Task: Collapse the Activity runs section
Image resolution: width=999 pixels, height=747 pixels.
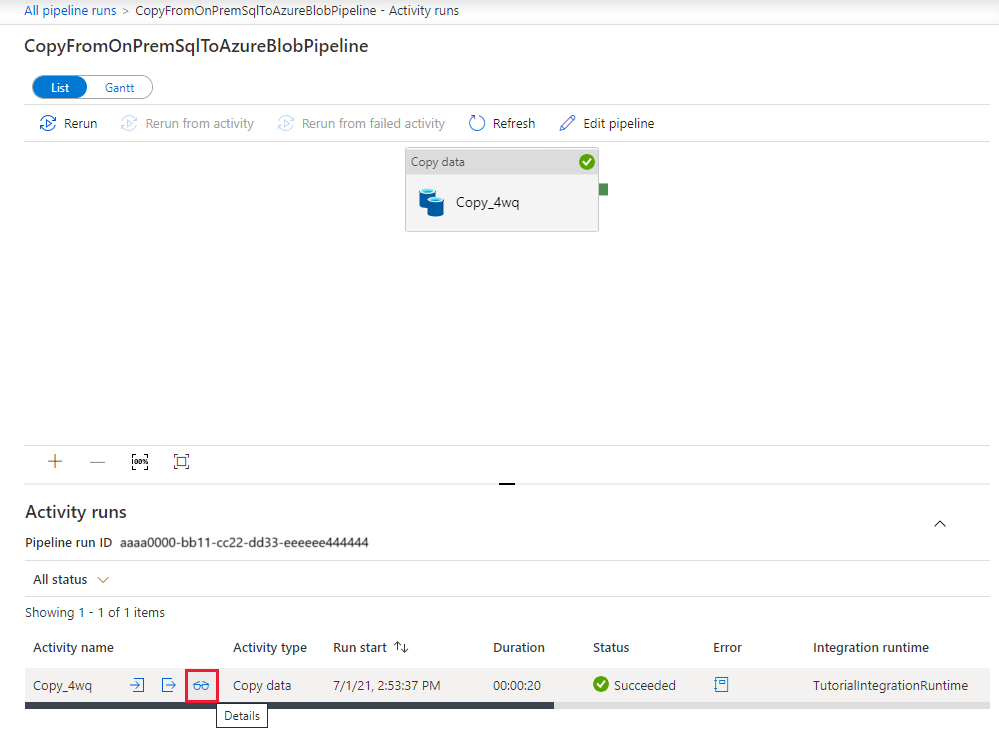Action: coord(939,523)
